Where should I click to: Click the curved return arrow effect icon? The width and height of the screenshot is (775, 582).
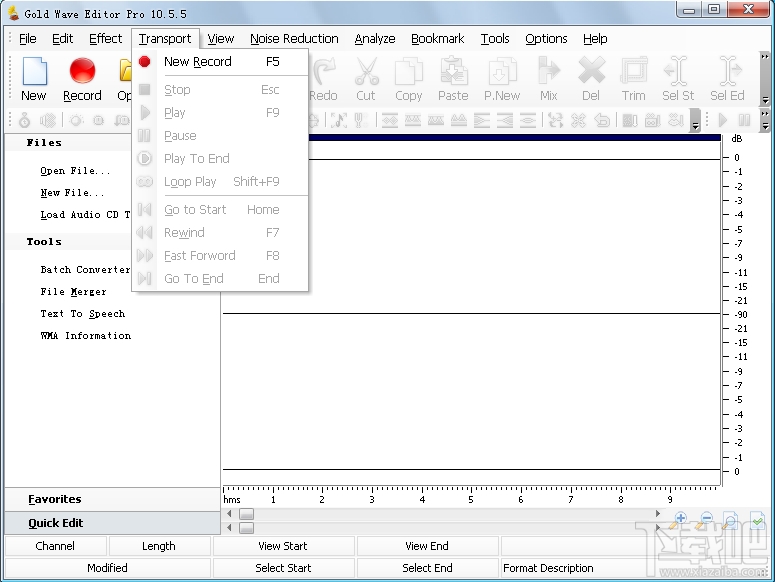pos(602,120)
